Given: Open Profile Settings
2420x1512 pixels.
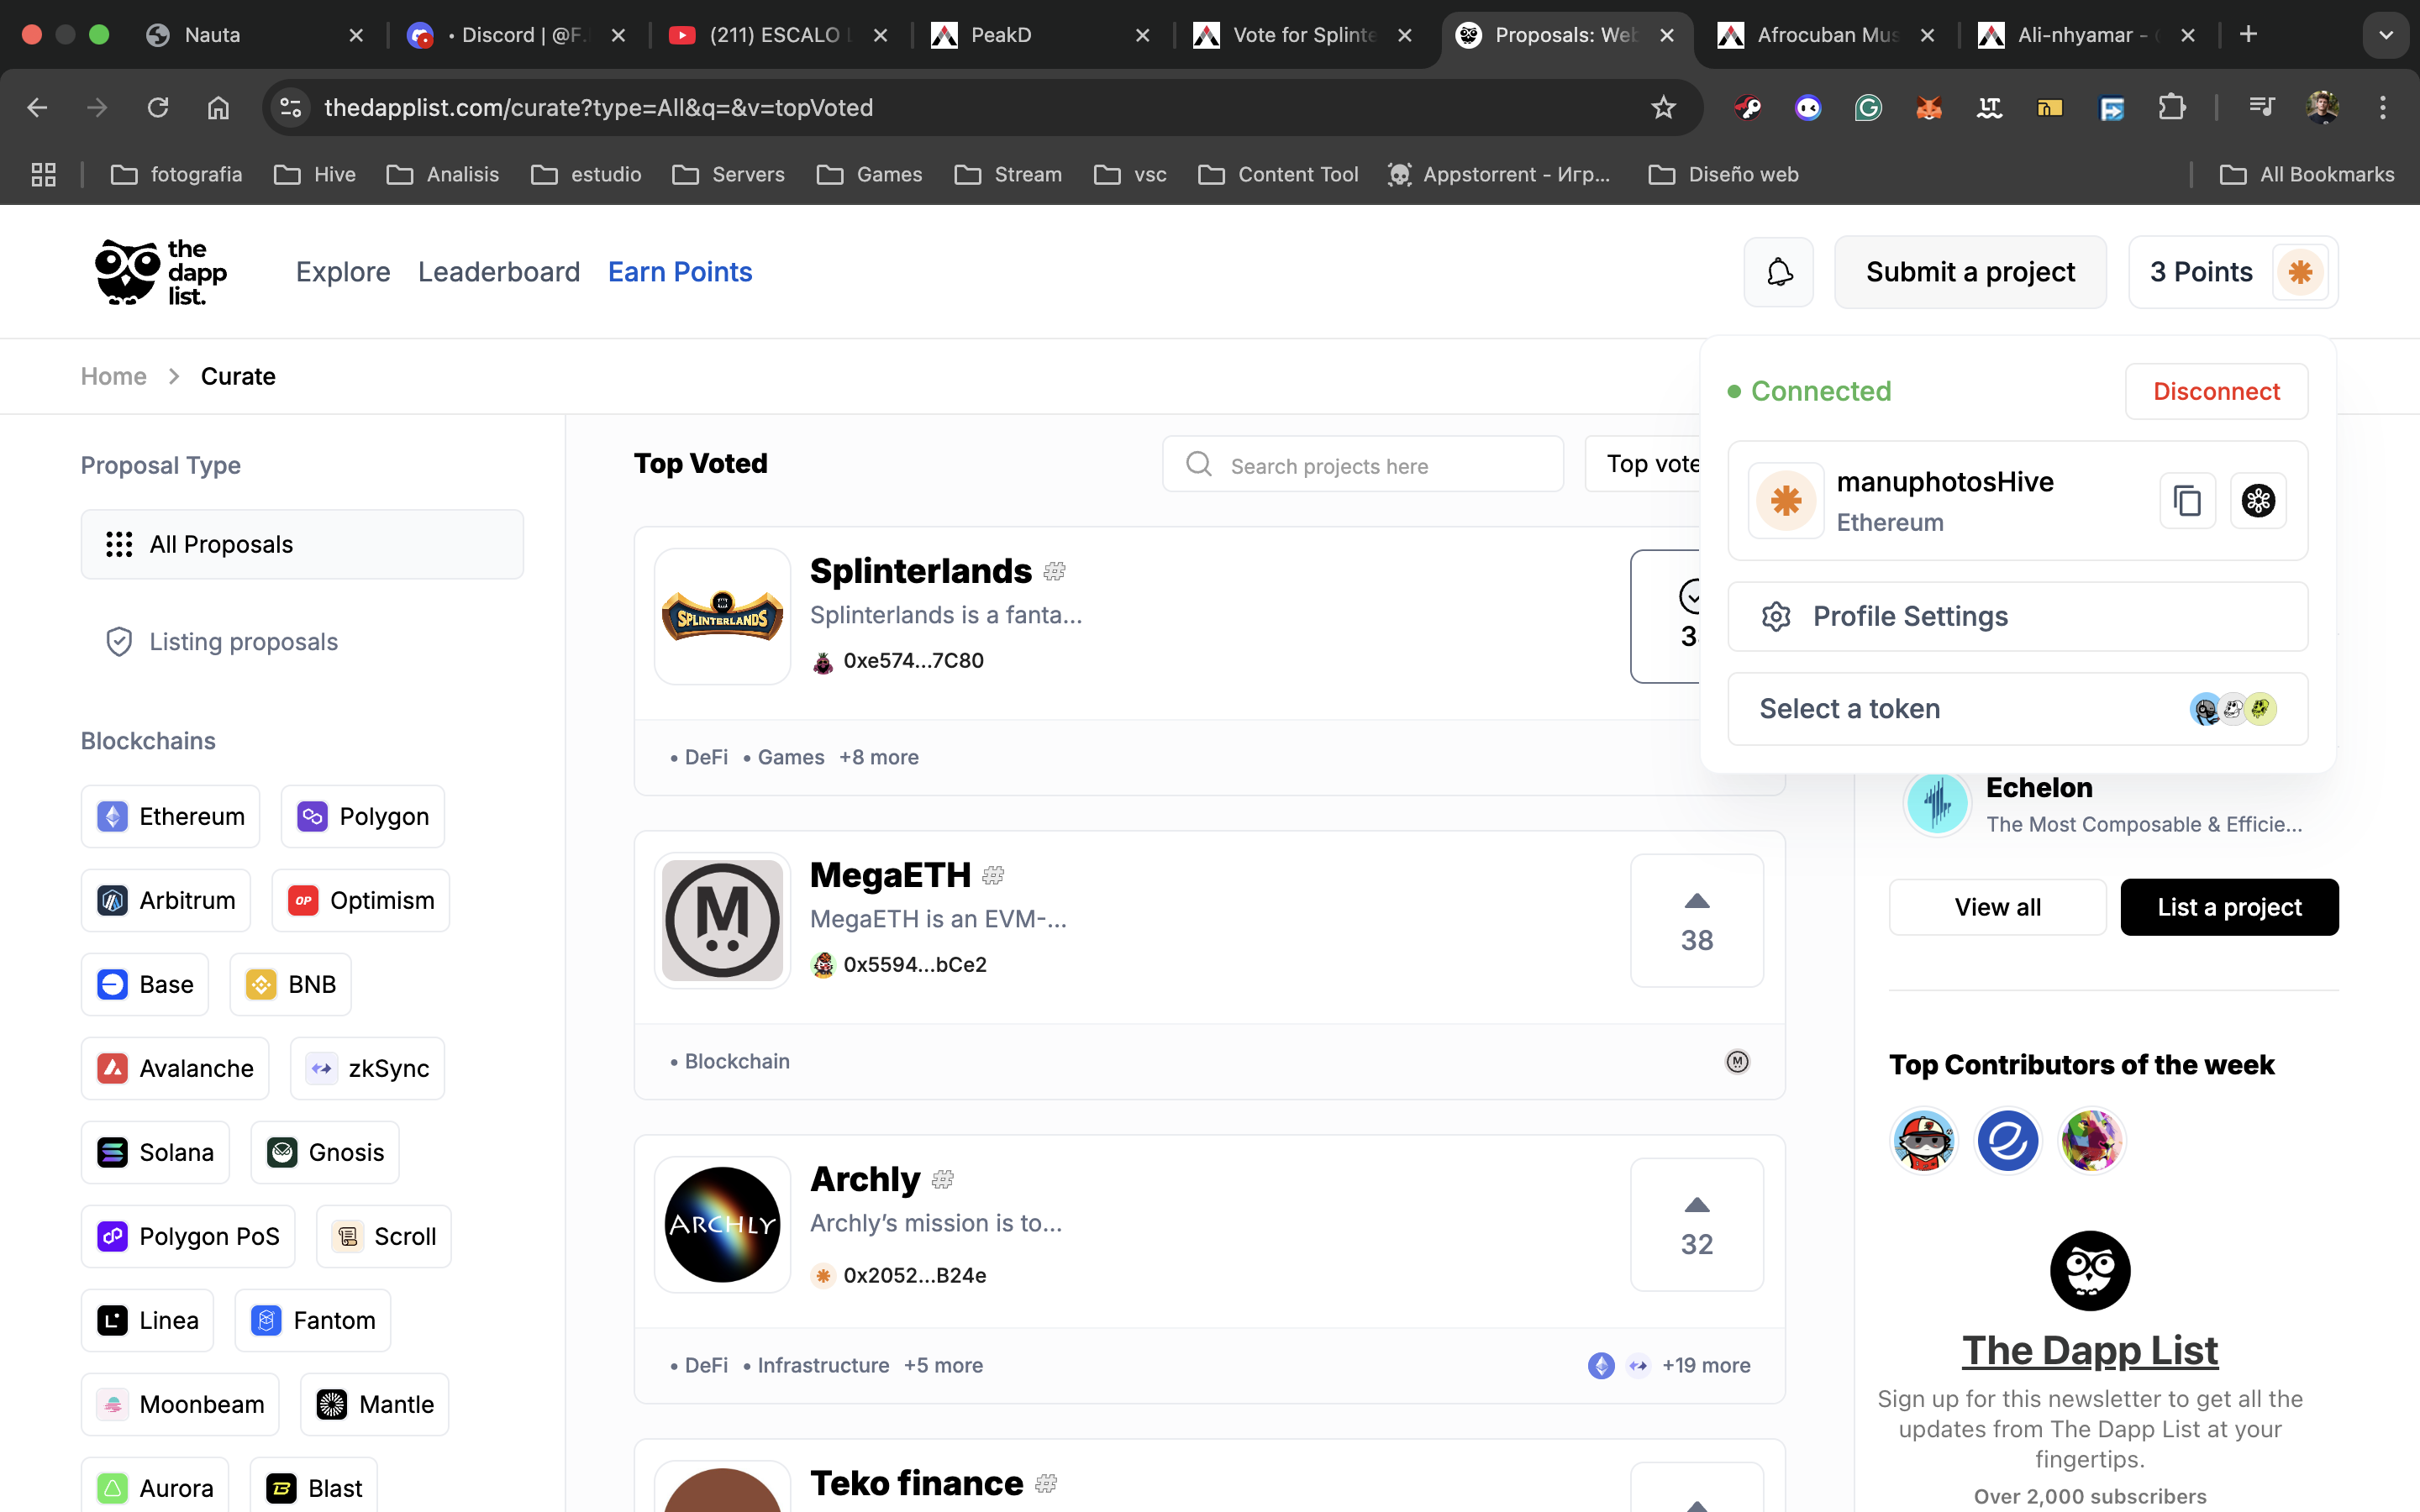Looking at the screenshot, I should pos(2017,616).
